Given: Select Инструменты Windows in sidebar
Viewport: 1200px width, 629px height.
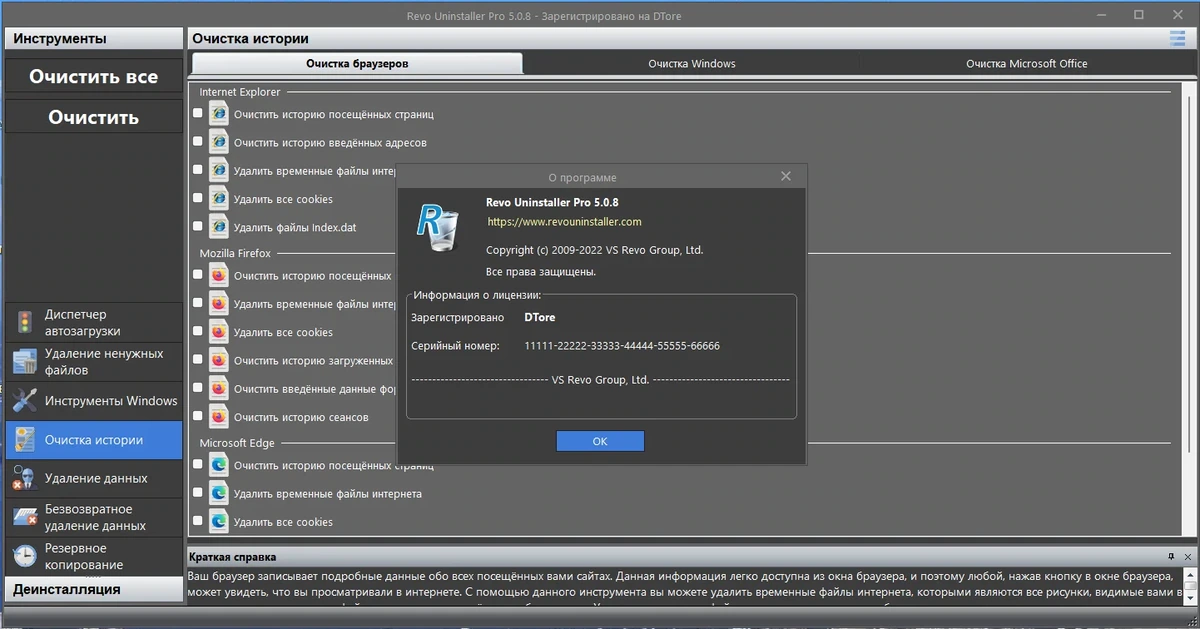Looking at the screenshot, I should pyautogui.click(x=94, y=401).
